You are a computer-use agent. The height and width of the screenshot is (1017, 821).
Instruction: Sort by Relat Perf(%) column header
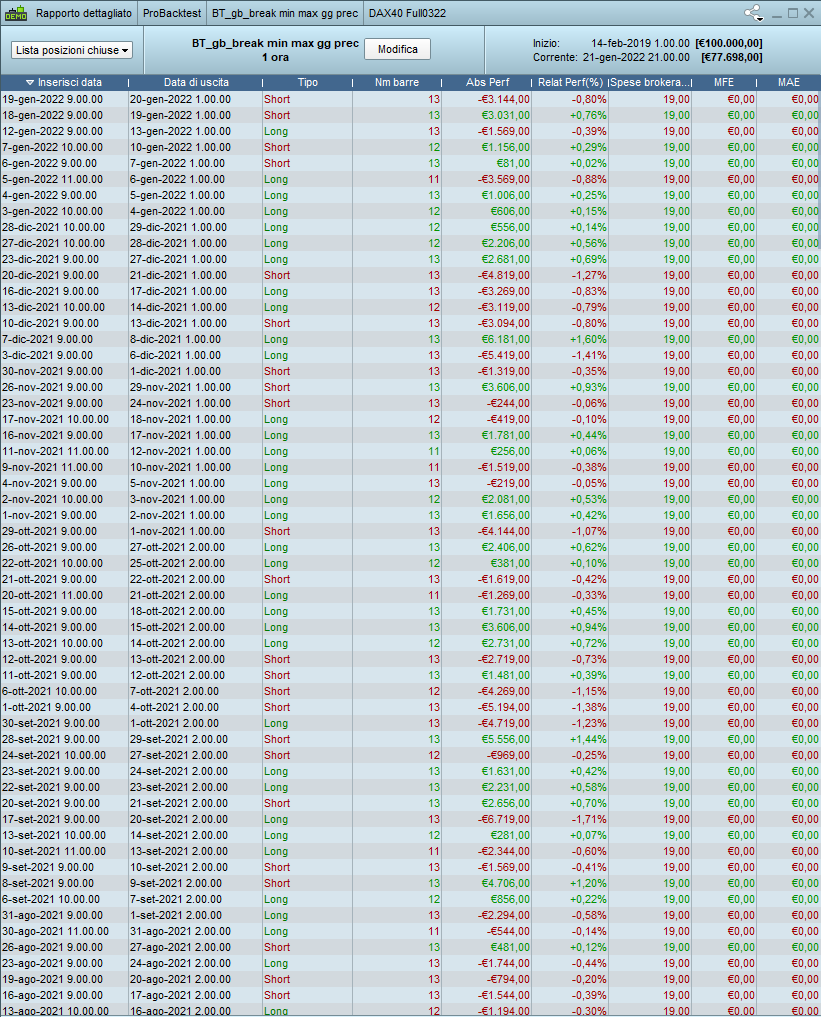pyautogui.click(x=570, y=82)
